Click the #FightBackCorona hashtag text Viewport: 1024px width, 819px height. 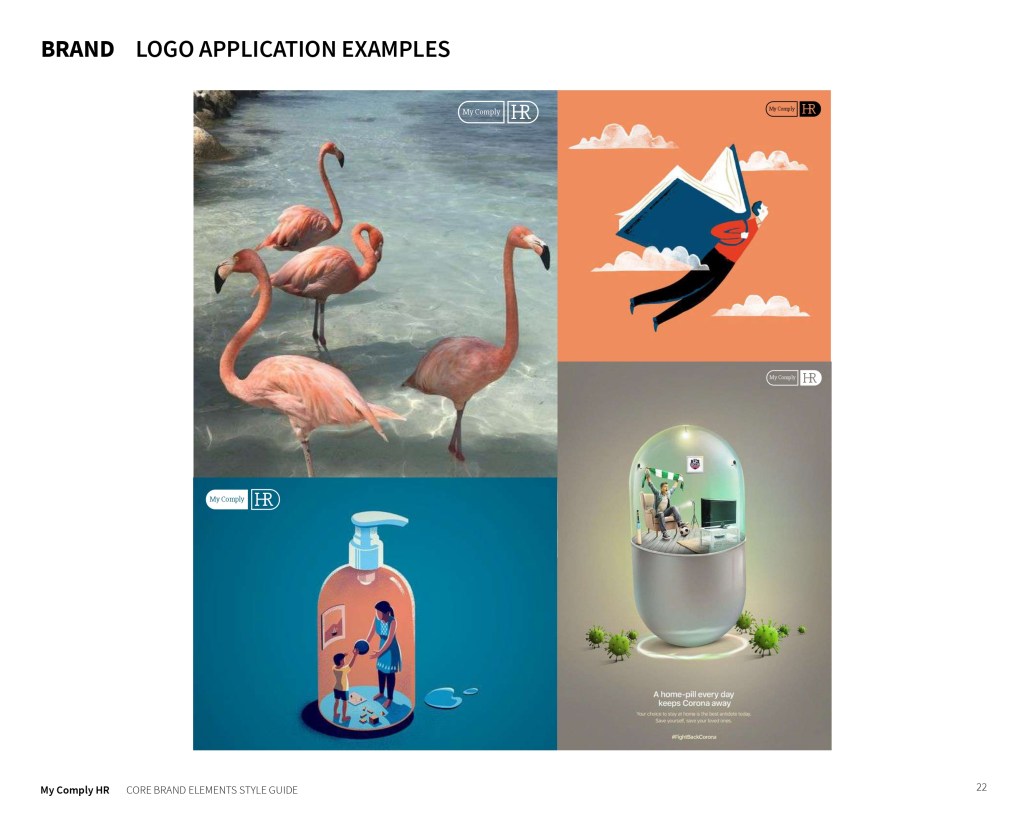(x=694, y=737)
